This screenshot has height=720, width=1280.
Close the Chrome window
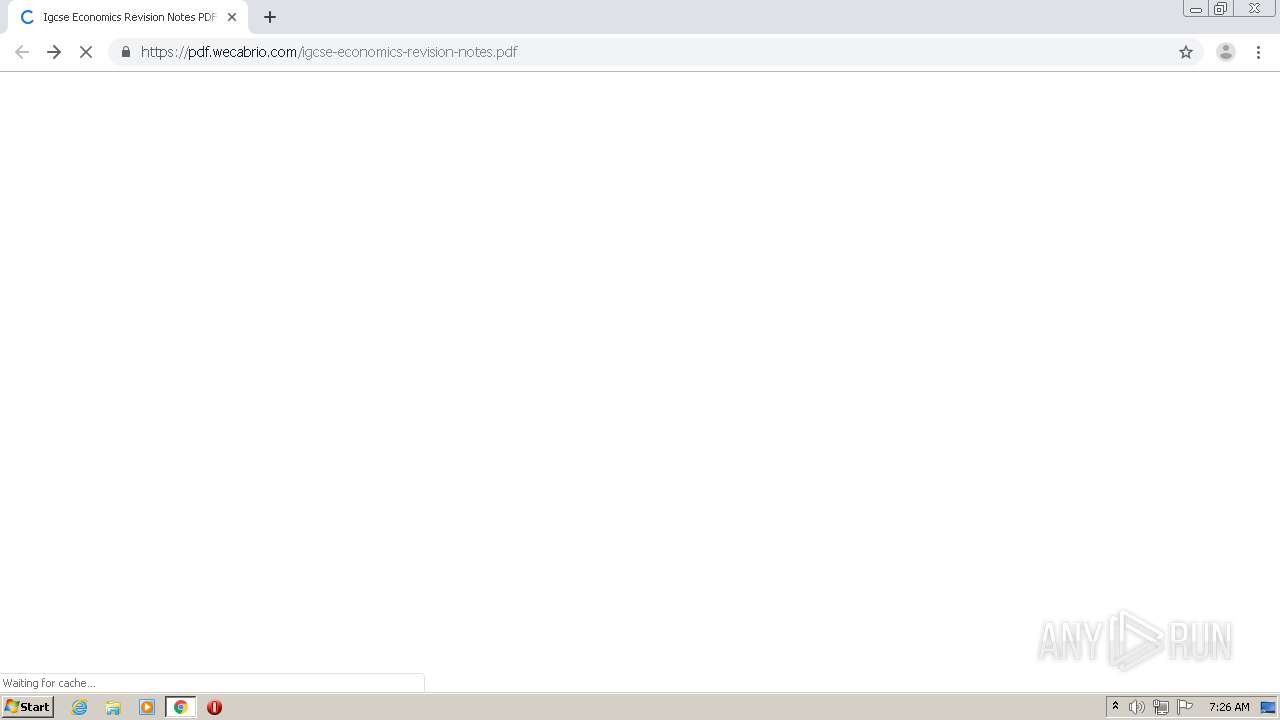tap(1254, 9)
